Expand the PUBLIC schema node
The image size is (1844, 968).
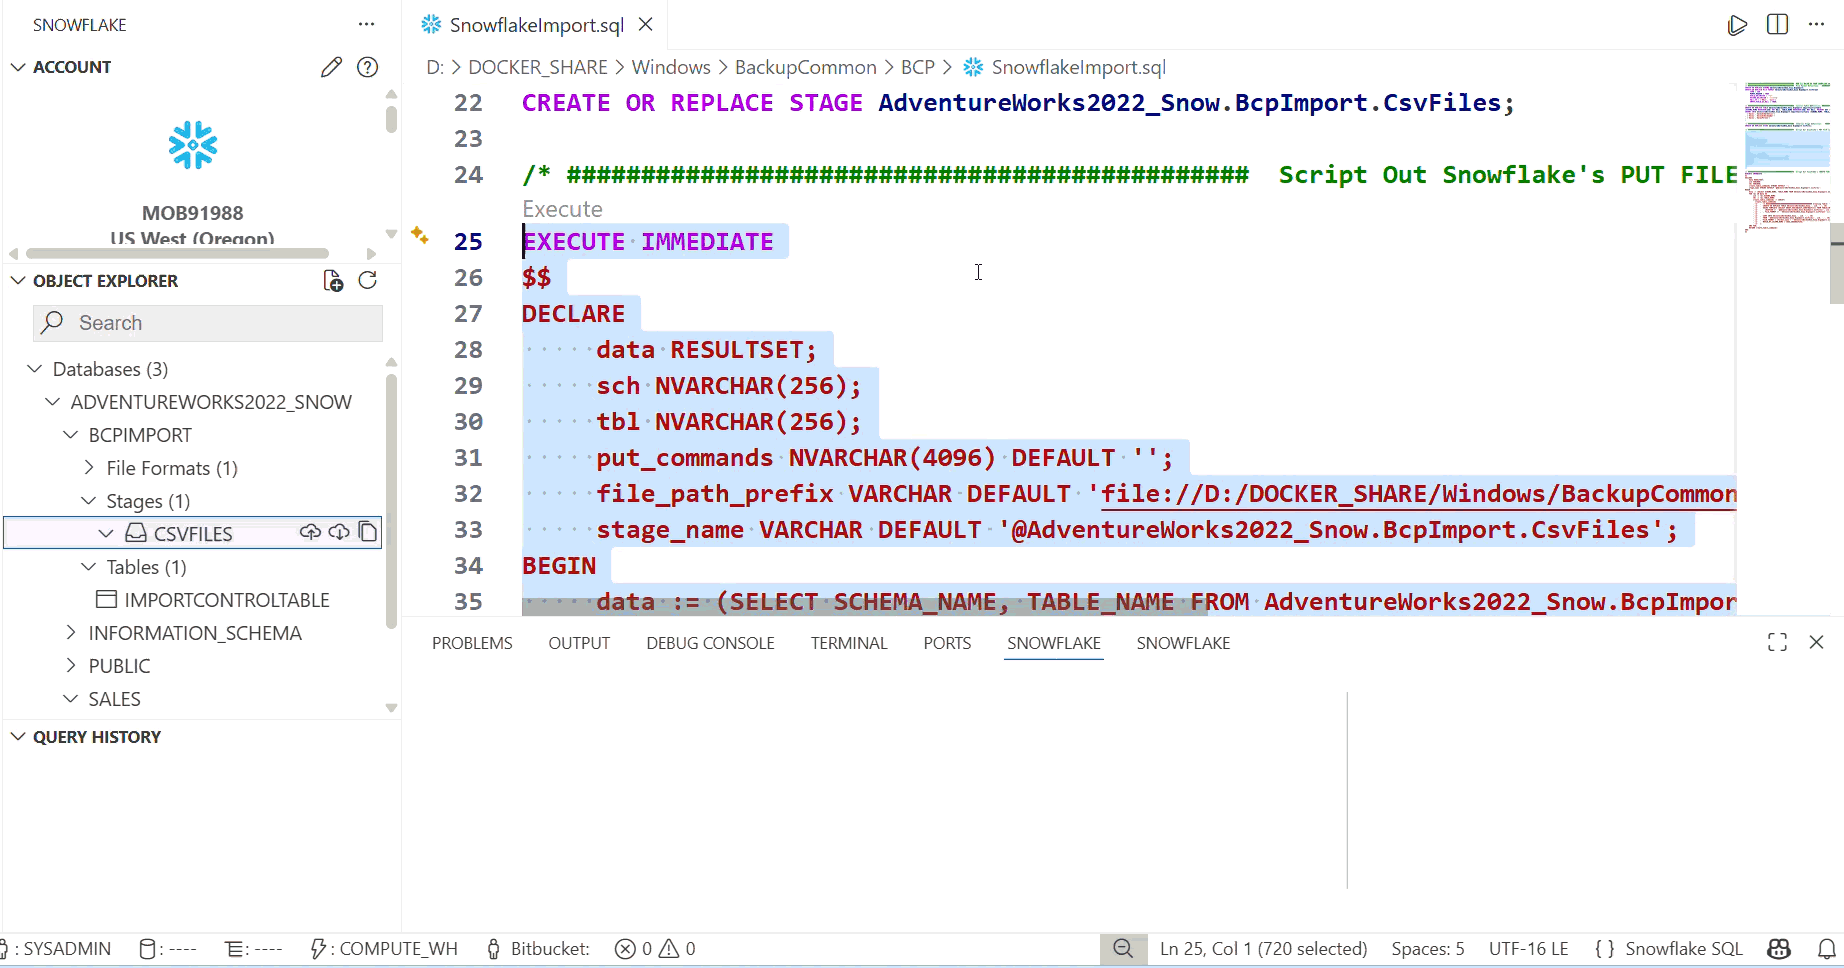(x=71, y=665)
